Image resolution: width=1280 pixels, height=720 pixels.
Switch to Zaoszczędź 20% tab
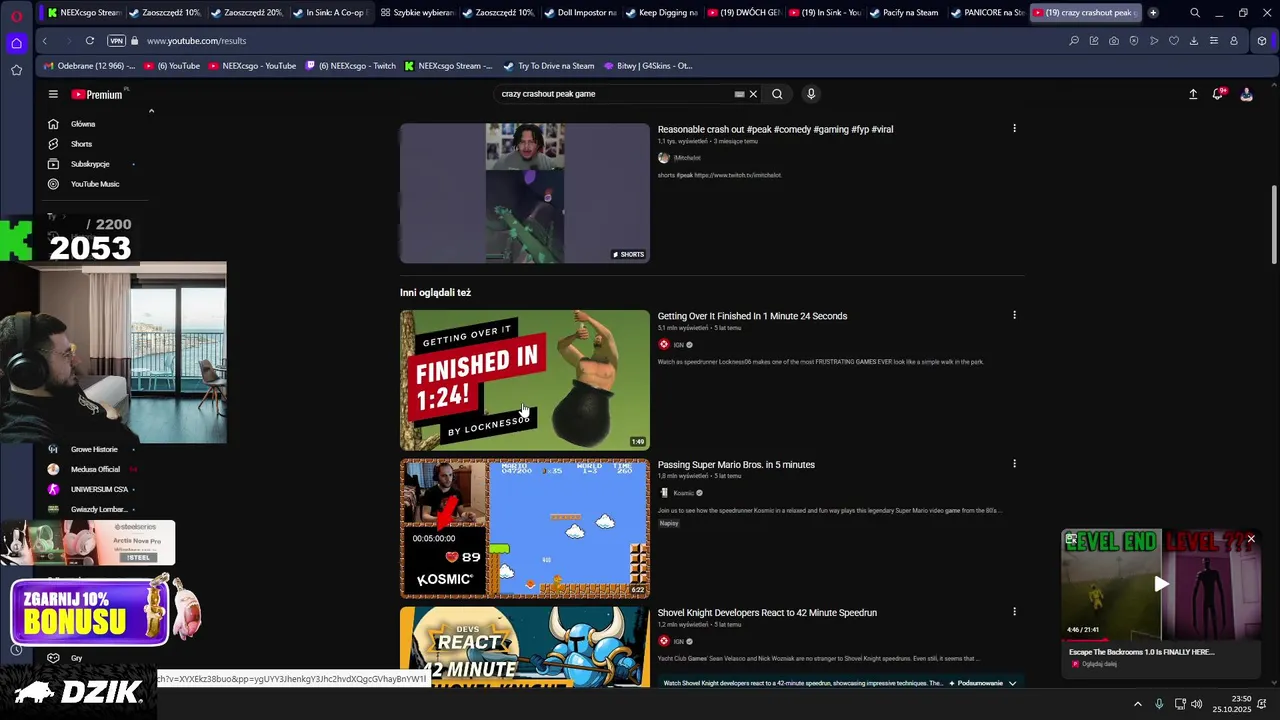248,13
